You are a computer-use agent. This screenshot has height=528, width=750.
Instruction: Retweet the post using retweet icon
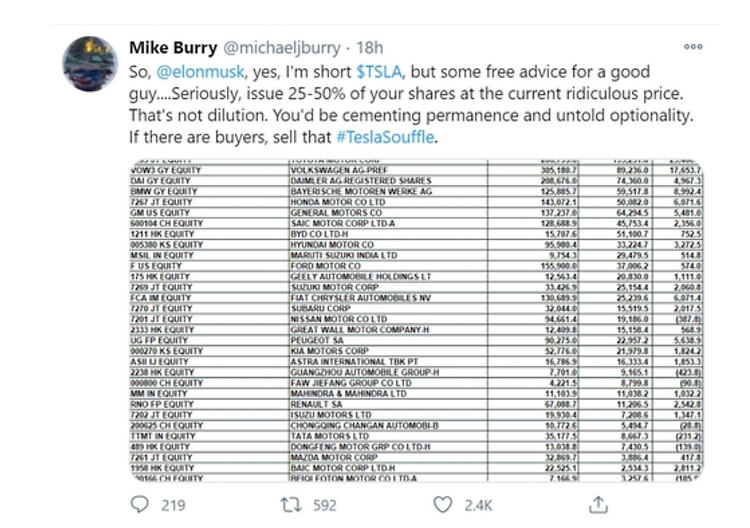tap(291, 505)
